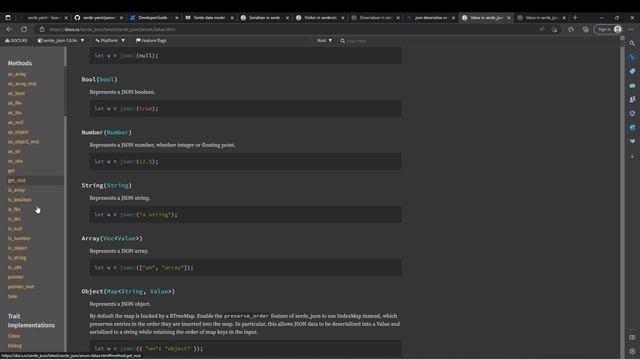Open Debug trait implementation in sidebar
This screenshot has height=360, width=640.
(15, 346)
